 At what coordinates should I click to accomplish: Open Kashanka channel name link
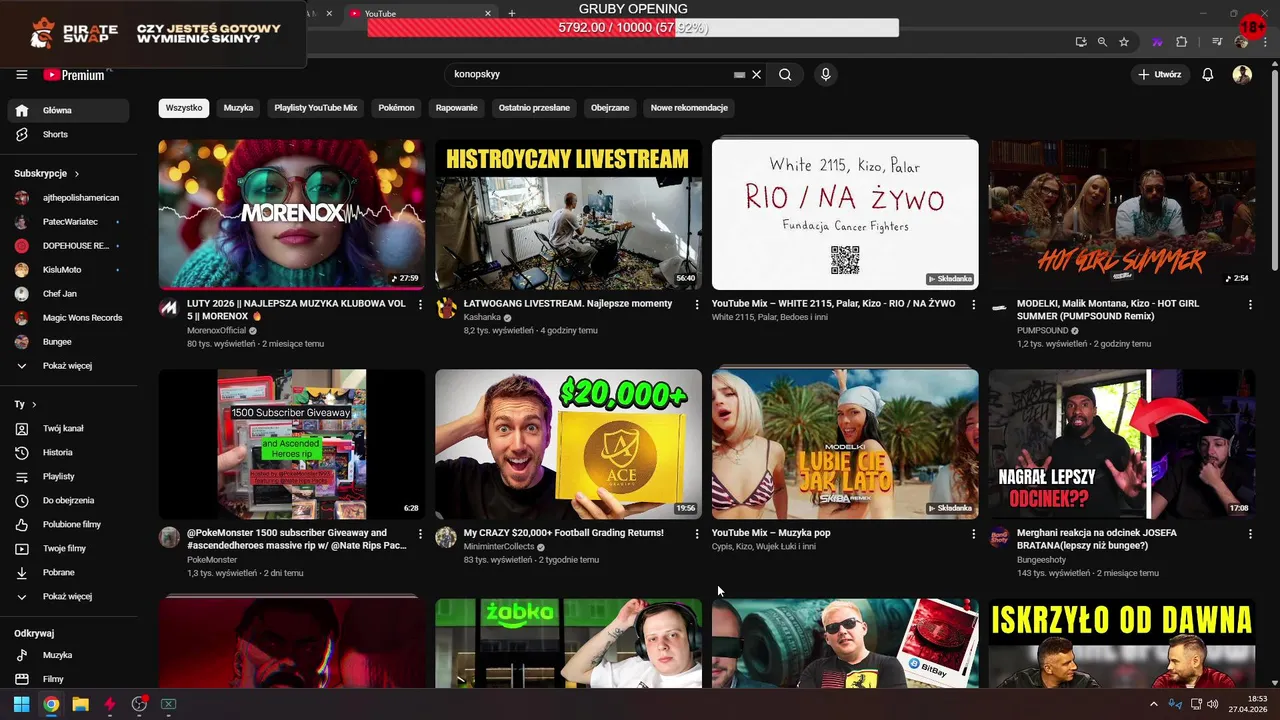482,318
